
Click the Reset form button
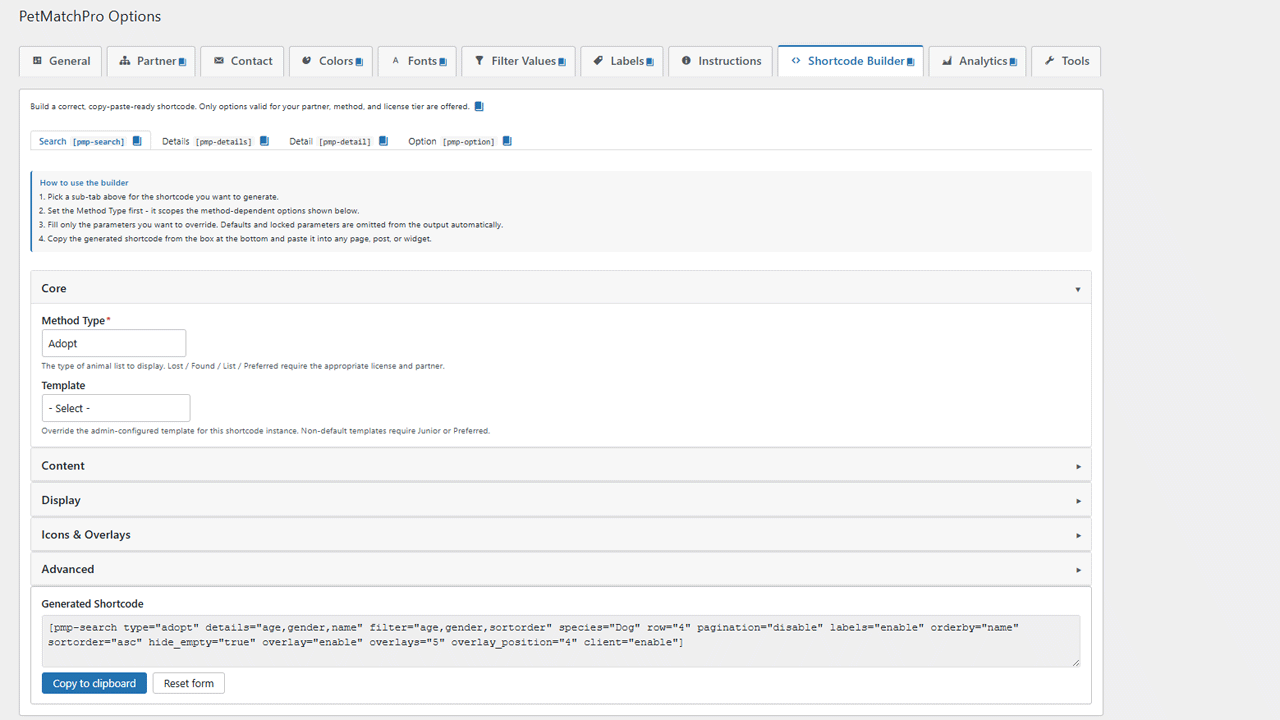189,683
